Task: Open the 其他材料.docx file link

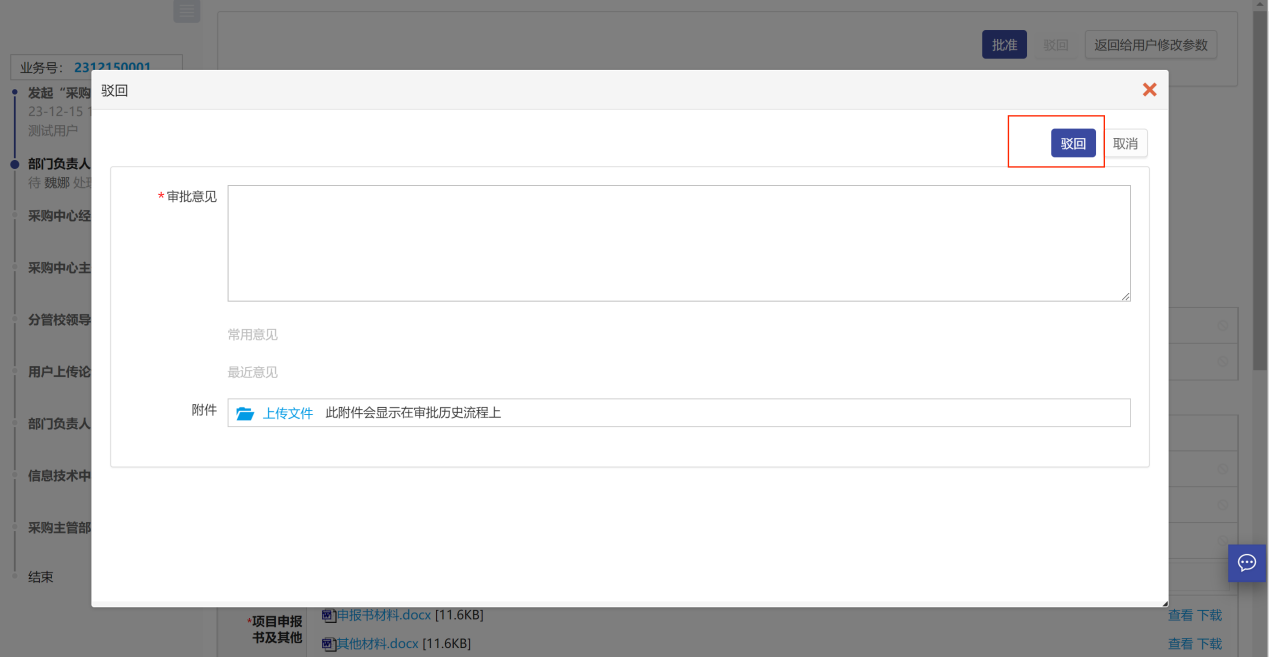Action: pos(377,643)
